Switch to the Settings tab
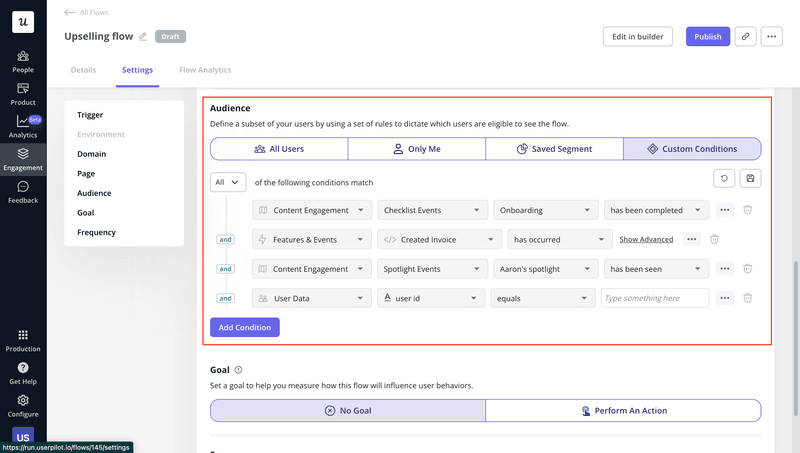Image resolution: width=800 pixels, height=453 pixels. point(137,70)
